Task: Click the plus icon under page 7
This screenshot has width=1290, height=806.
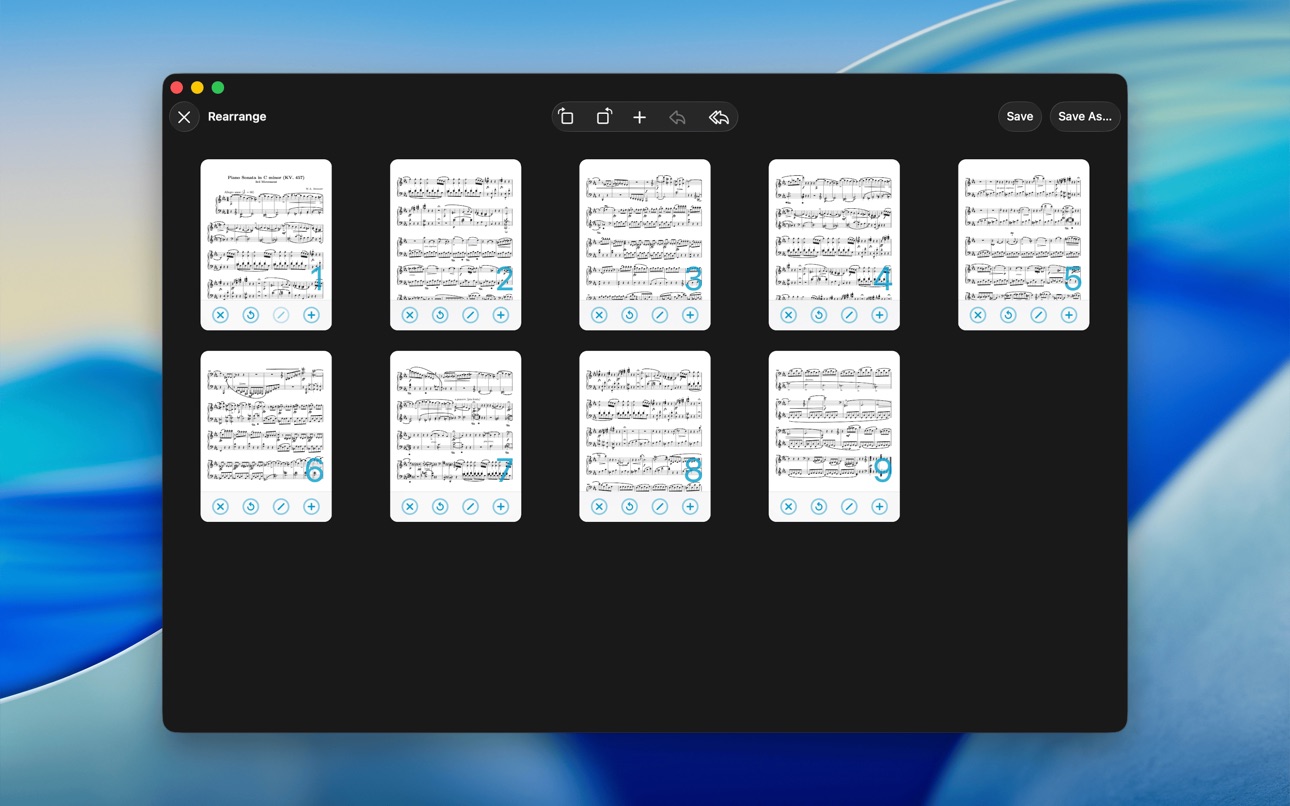Action: [501, 507]
